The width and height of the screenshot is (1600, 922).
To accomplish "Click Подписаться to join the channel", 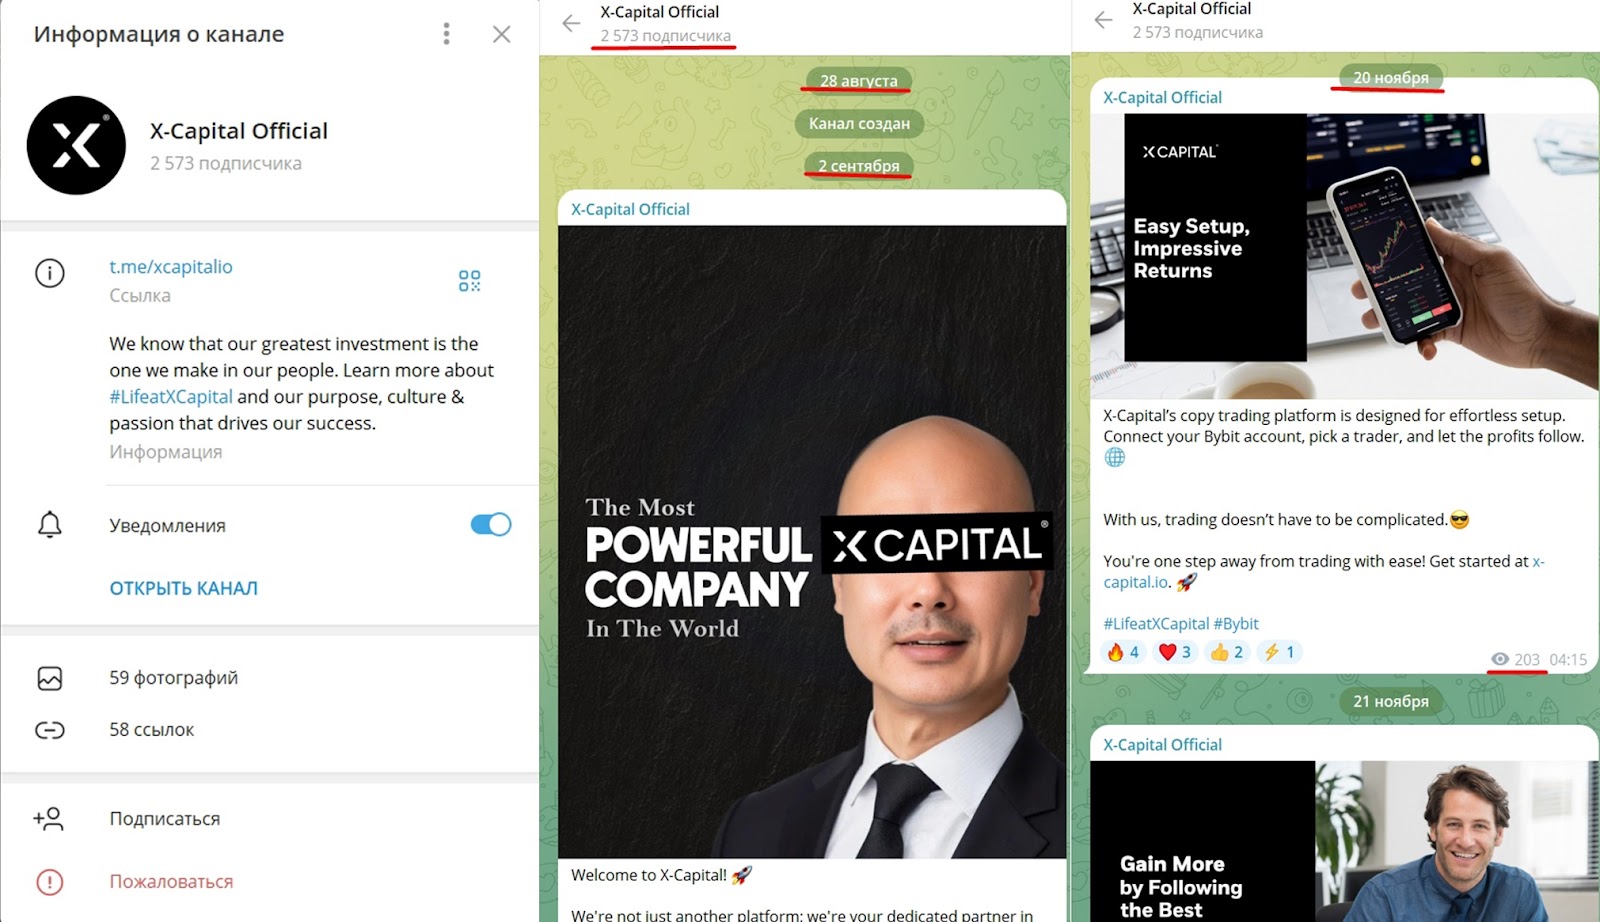I will (165, 819).
